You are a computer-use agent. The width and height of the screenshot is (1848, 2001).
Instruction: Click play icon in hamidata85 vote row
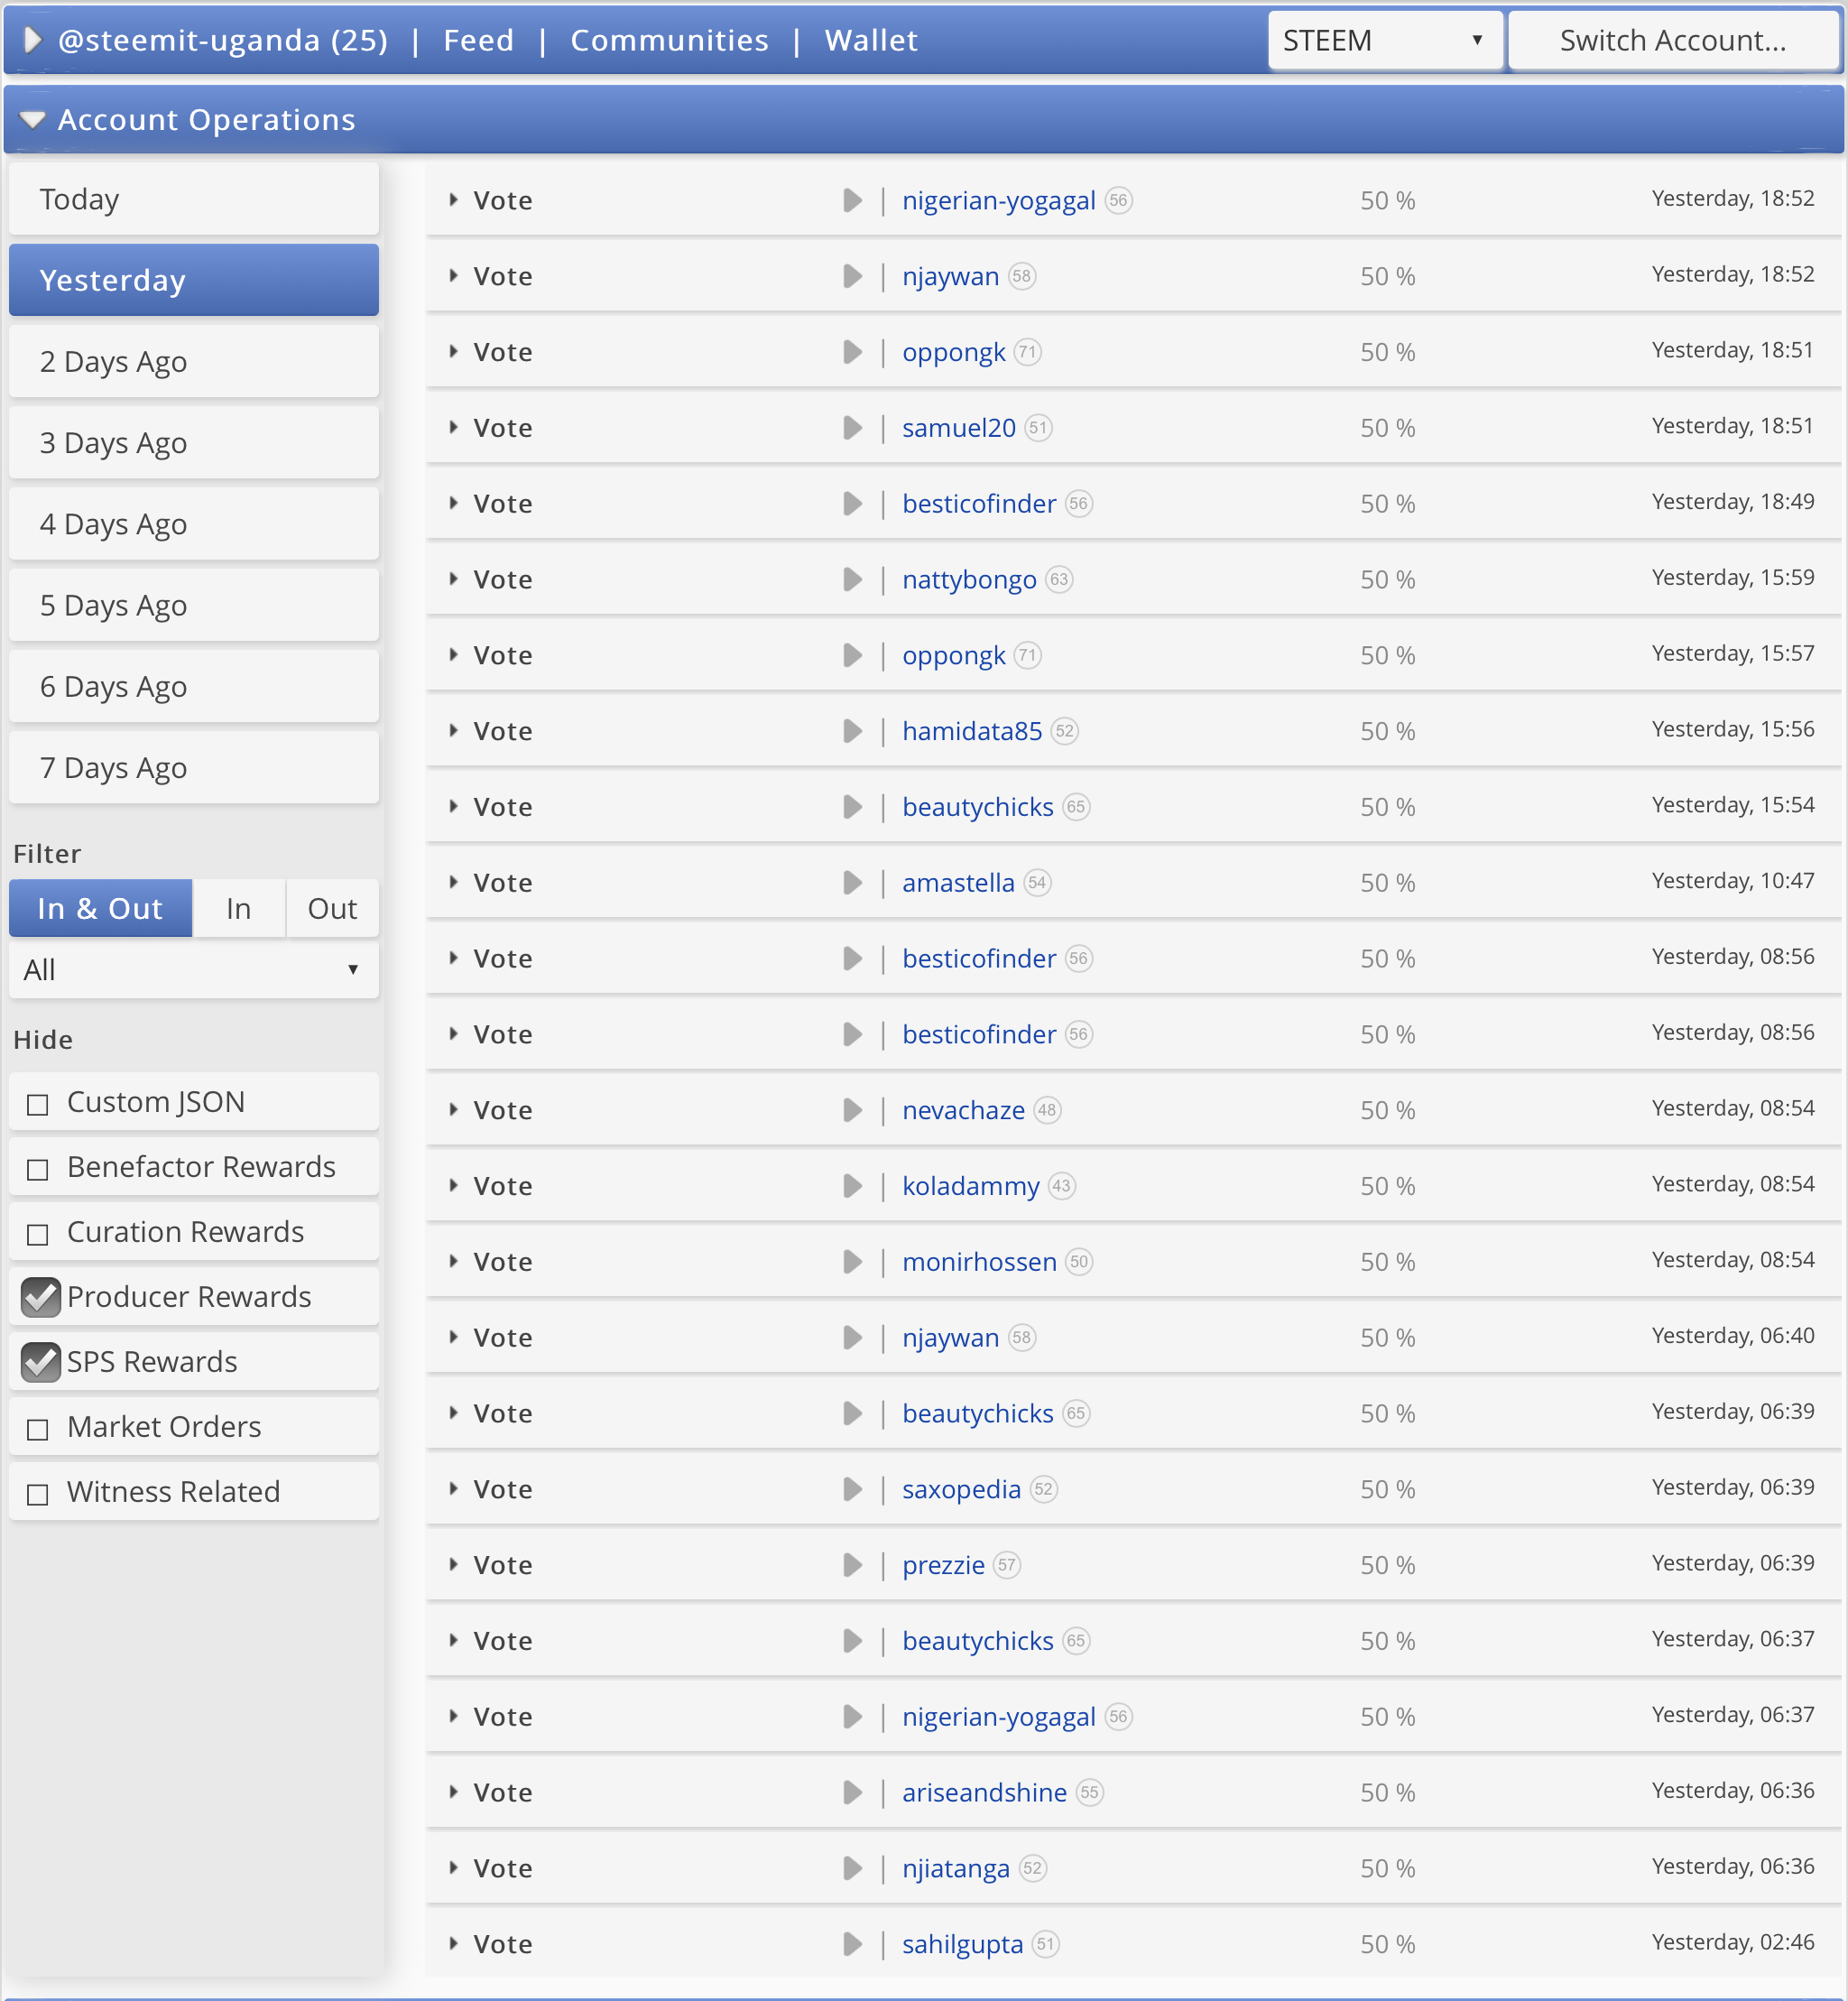click(852, 731)
